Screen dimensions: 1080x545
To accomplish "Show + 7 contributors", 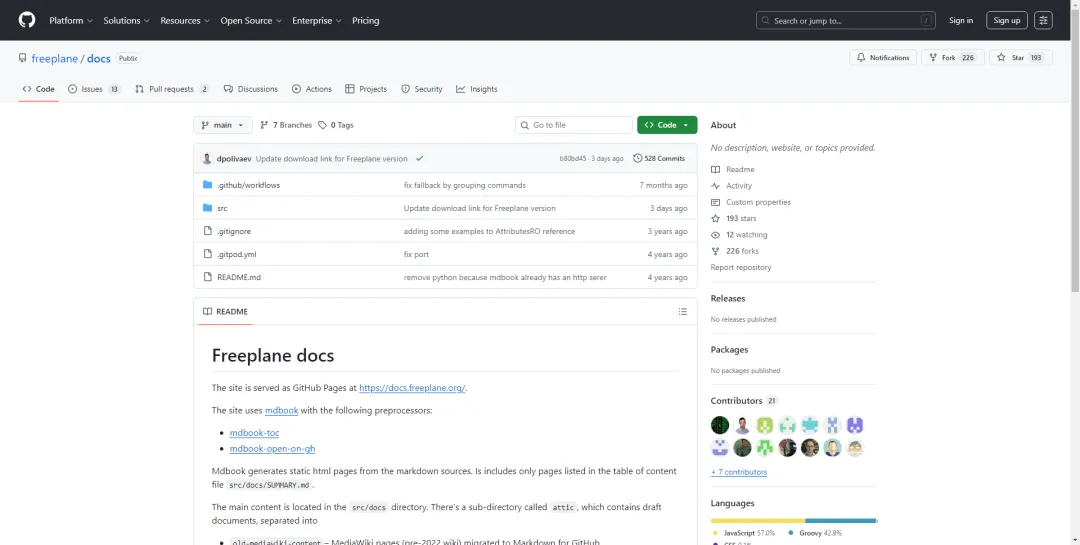I will 739,472.
